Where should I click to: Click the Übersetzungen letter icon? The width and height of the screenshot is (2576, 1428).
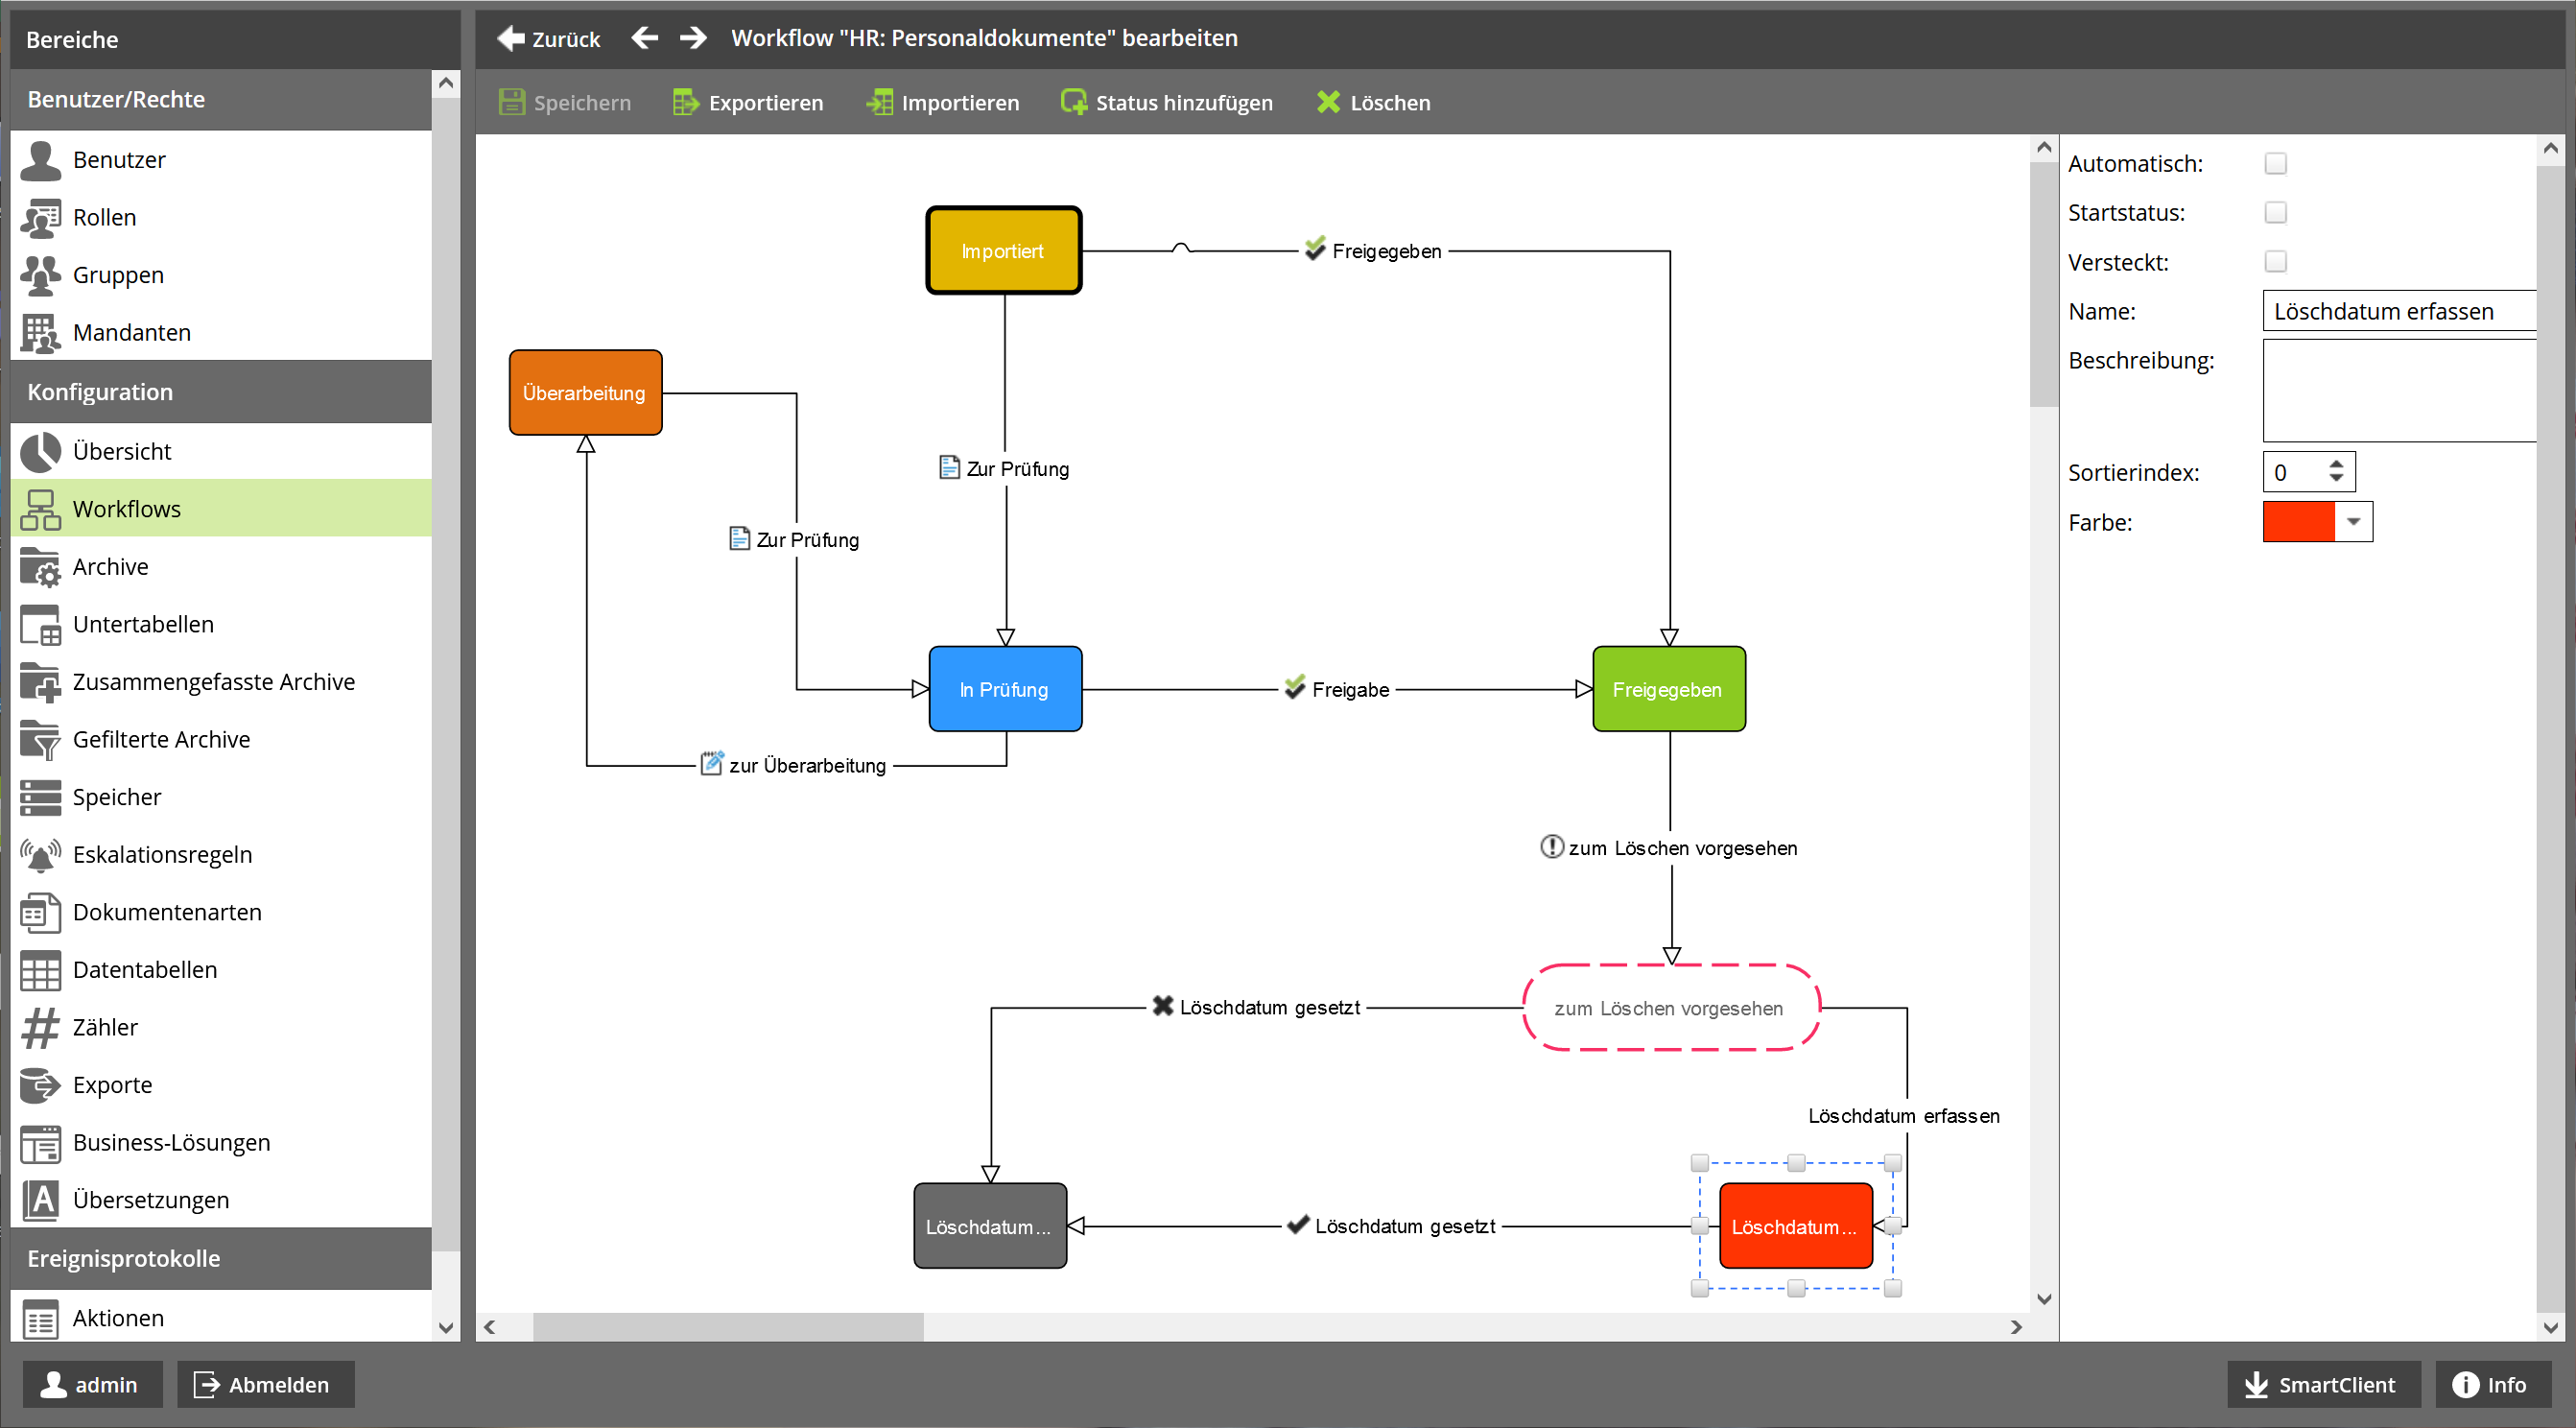pyautogui.click(x=40, y=1200)
